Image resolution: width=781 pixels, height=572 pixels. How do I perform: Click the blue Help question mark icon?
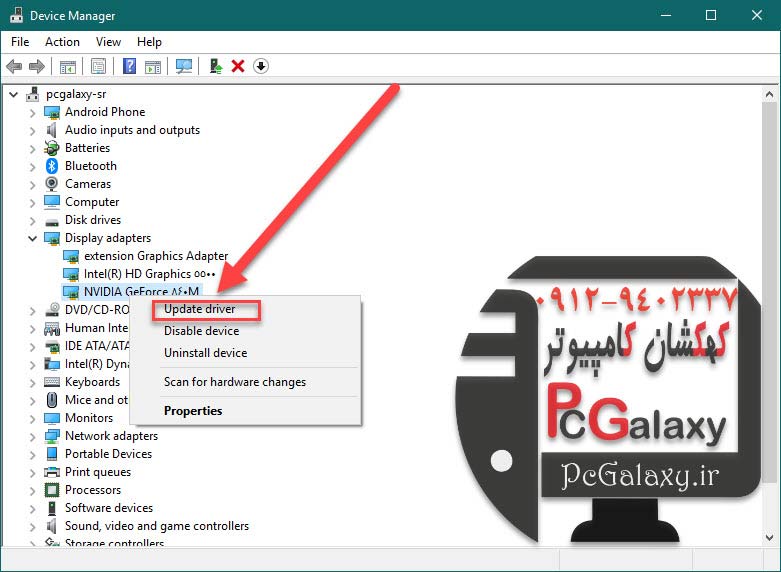pos(129,66)
